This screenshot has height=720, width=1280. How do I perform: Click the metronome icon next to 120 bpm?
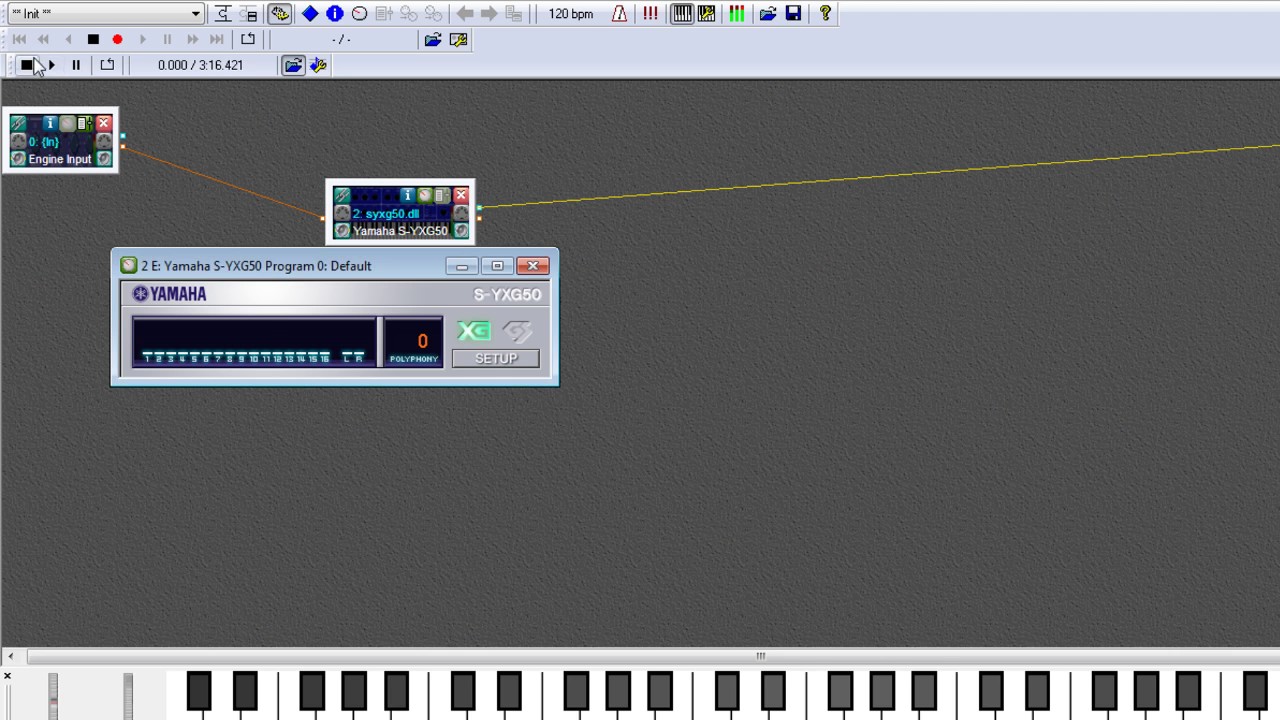[x=619, y=14]
